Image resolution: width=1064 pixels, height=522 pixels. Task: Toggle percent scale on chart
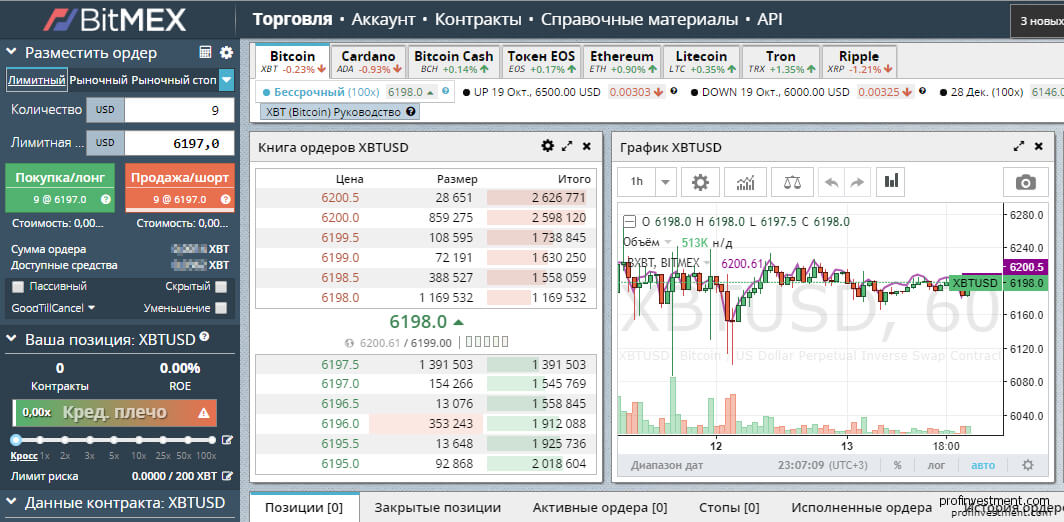[897, 465]
